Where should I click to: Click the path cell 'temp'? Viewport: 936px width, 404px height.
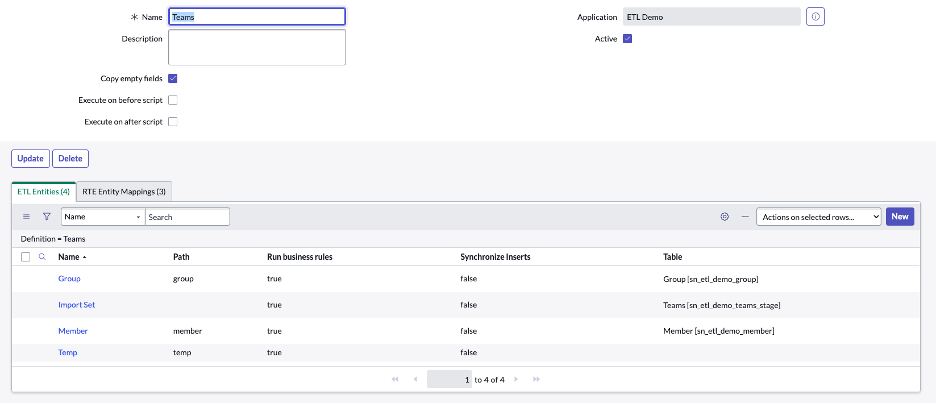coord(182,353)
